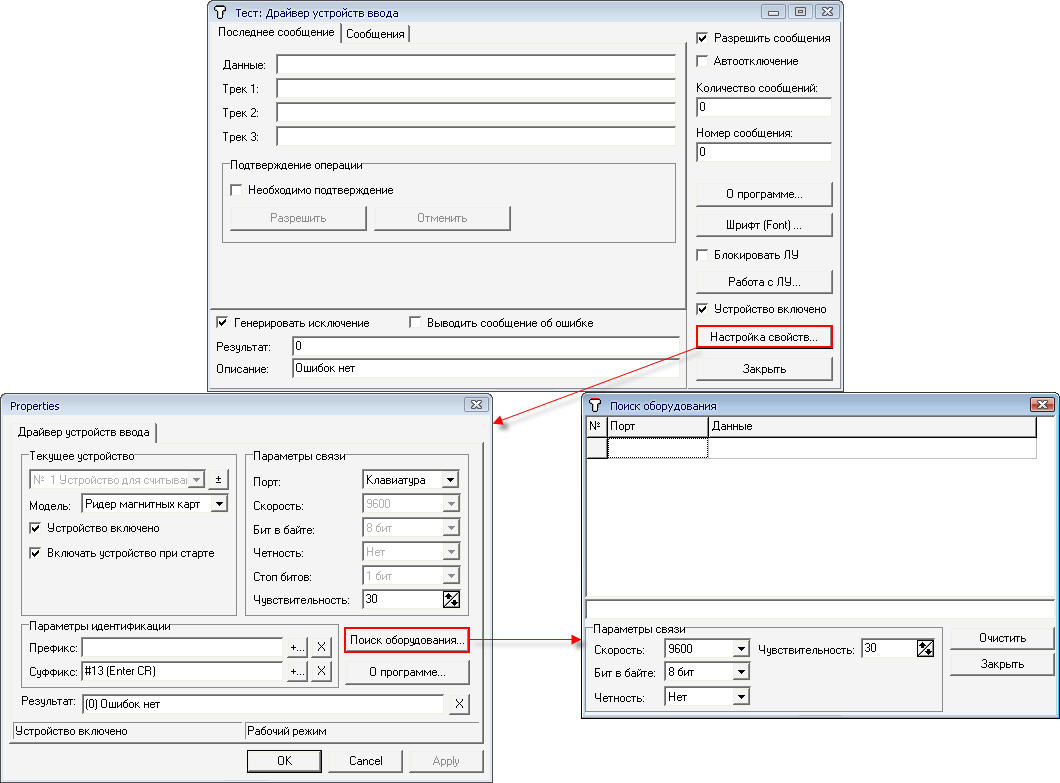Click Чувствительность spinner icon in Properties dialog
The image size is (1060, 783).
451,599
